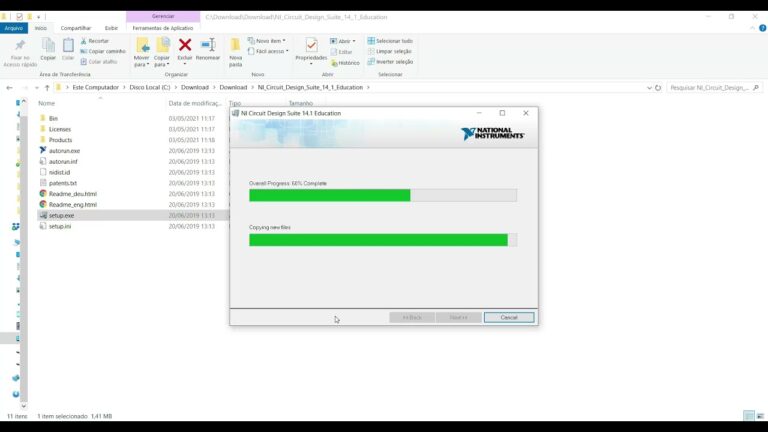The image size is (768, 432).
Task: Collapse the ribbon with the top-right chevron
Action: [752, 28]
